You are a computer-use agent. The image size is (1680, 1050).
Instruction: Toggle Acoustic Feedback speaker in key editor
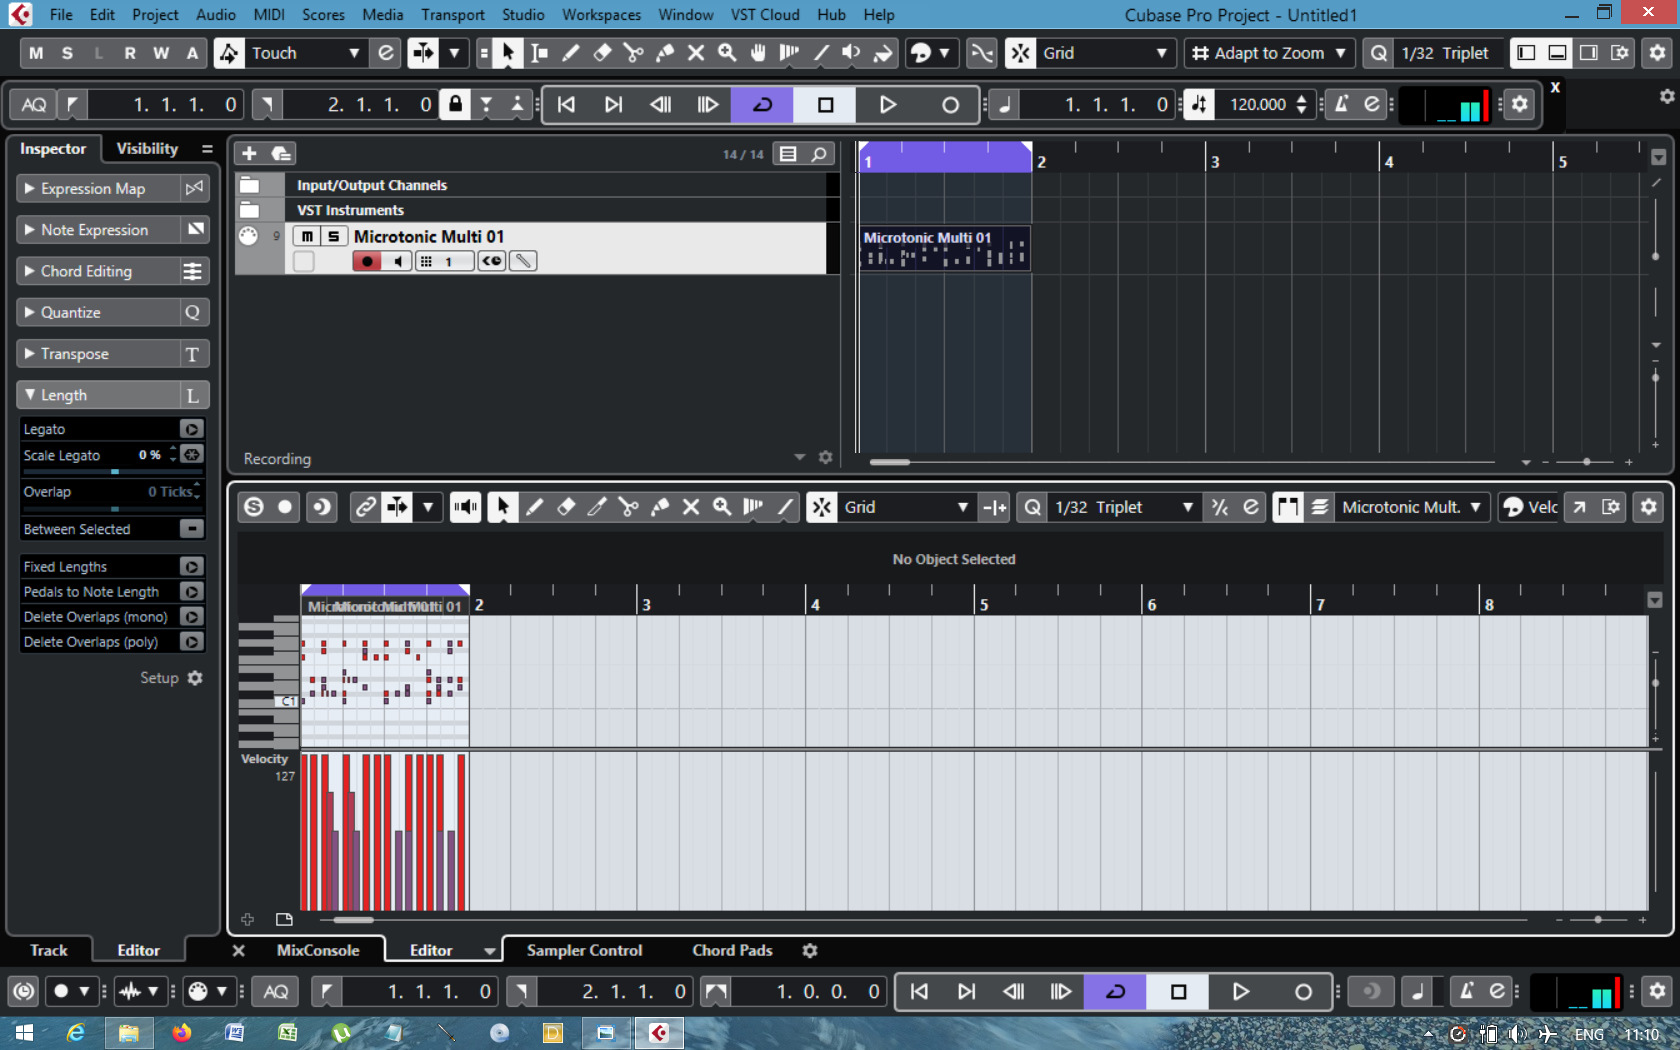[x=465, y=507]
